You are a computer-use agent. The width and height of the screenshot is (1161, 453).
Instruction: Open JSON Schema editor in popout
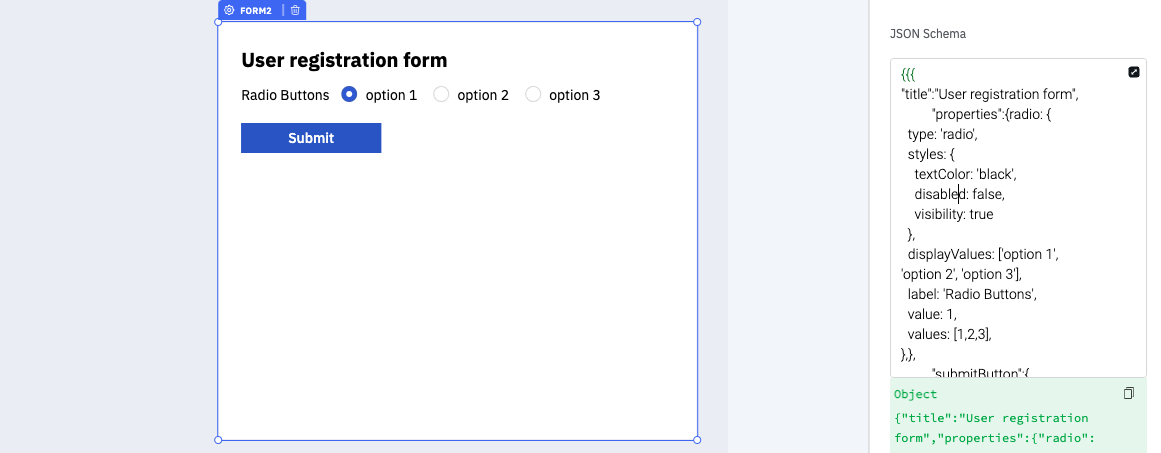[1133, 72]
